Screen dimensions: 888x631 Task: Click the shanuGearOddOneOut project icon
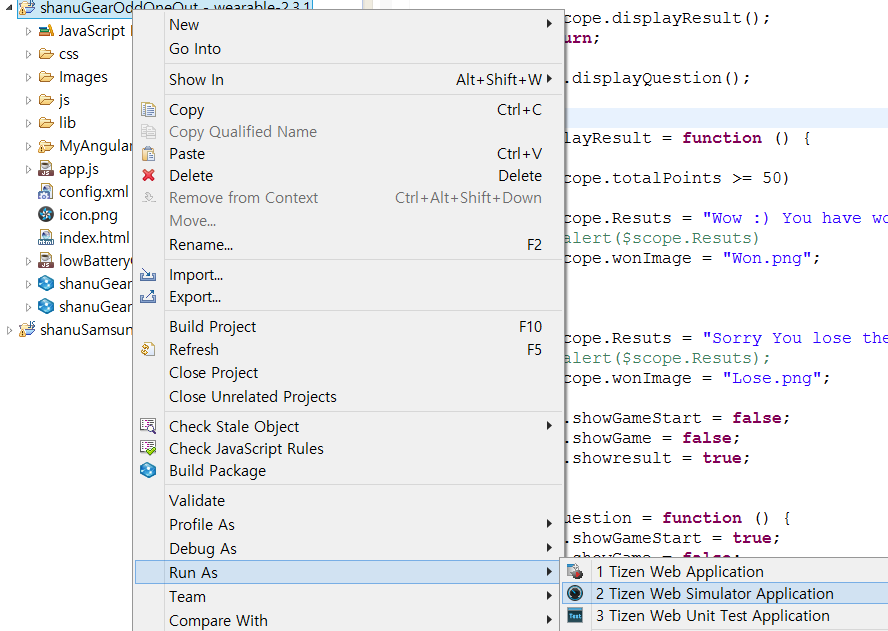tap(27, 7)
